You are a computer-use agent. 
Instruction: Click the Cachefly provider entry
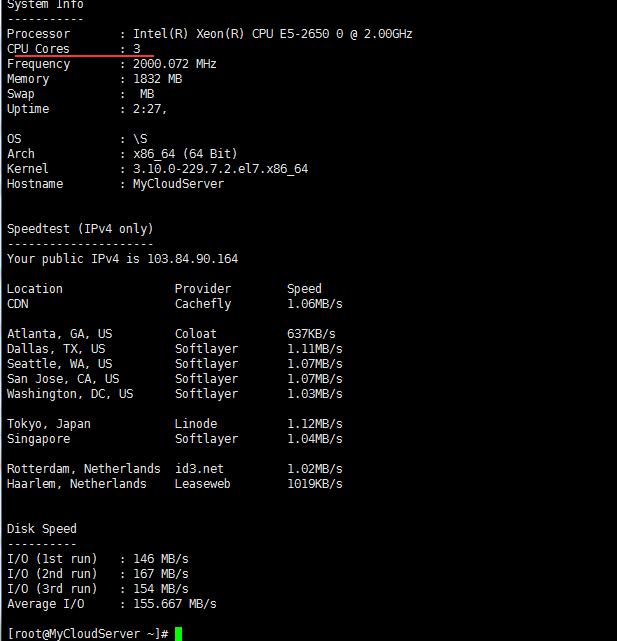coord(203,304)
